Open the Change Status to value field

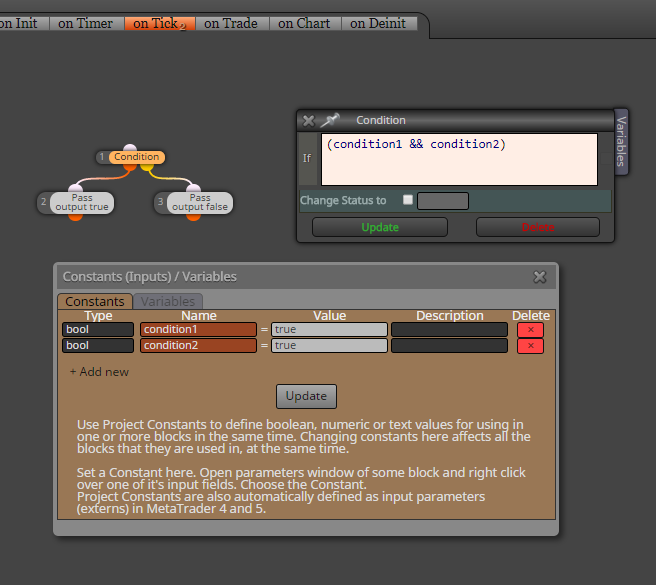click(443, 201)
